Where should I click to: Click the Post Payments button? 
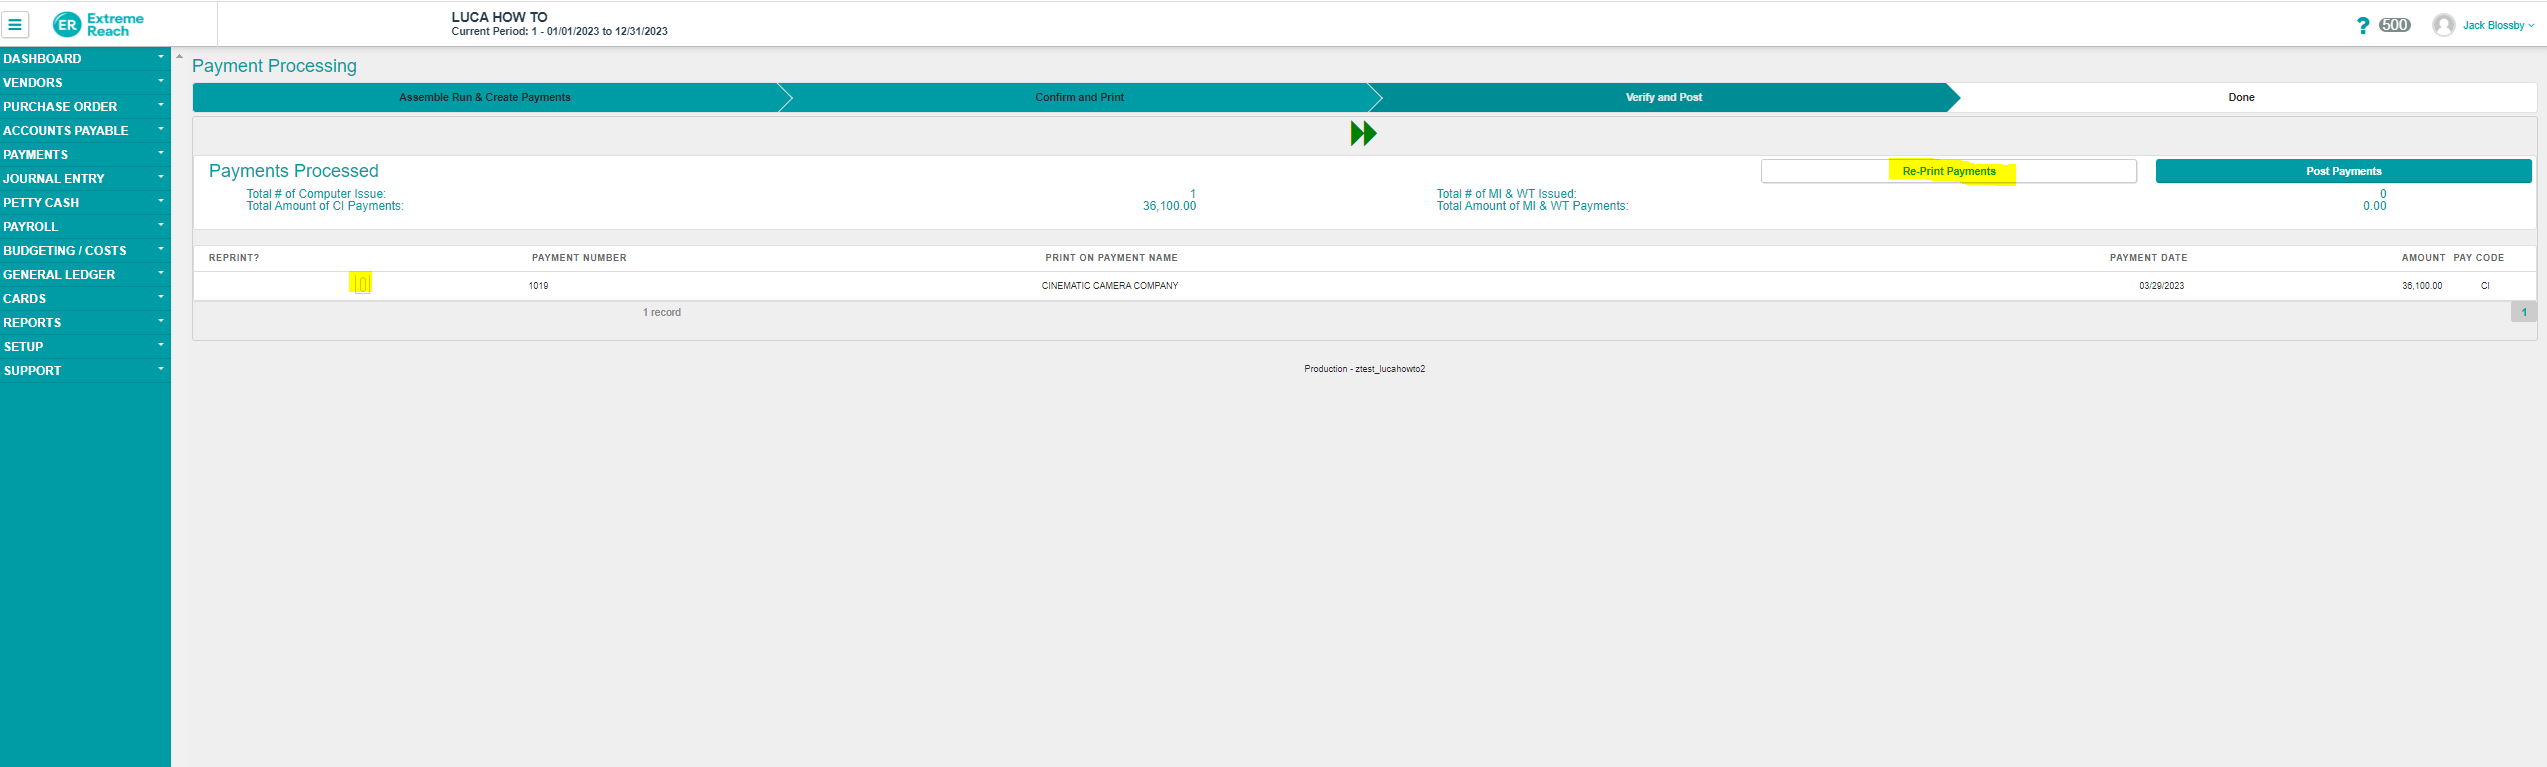point(2342,172)
